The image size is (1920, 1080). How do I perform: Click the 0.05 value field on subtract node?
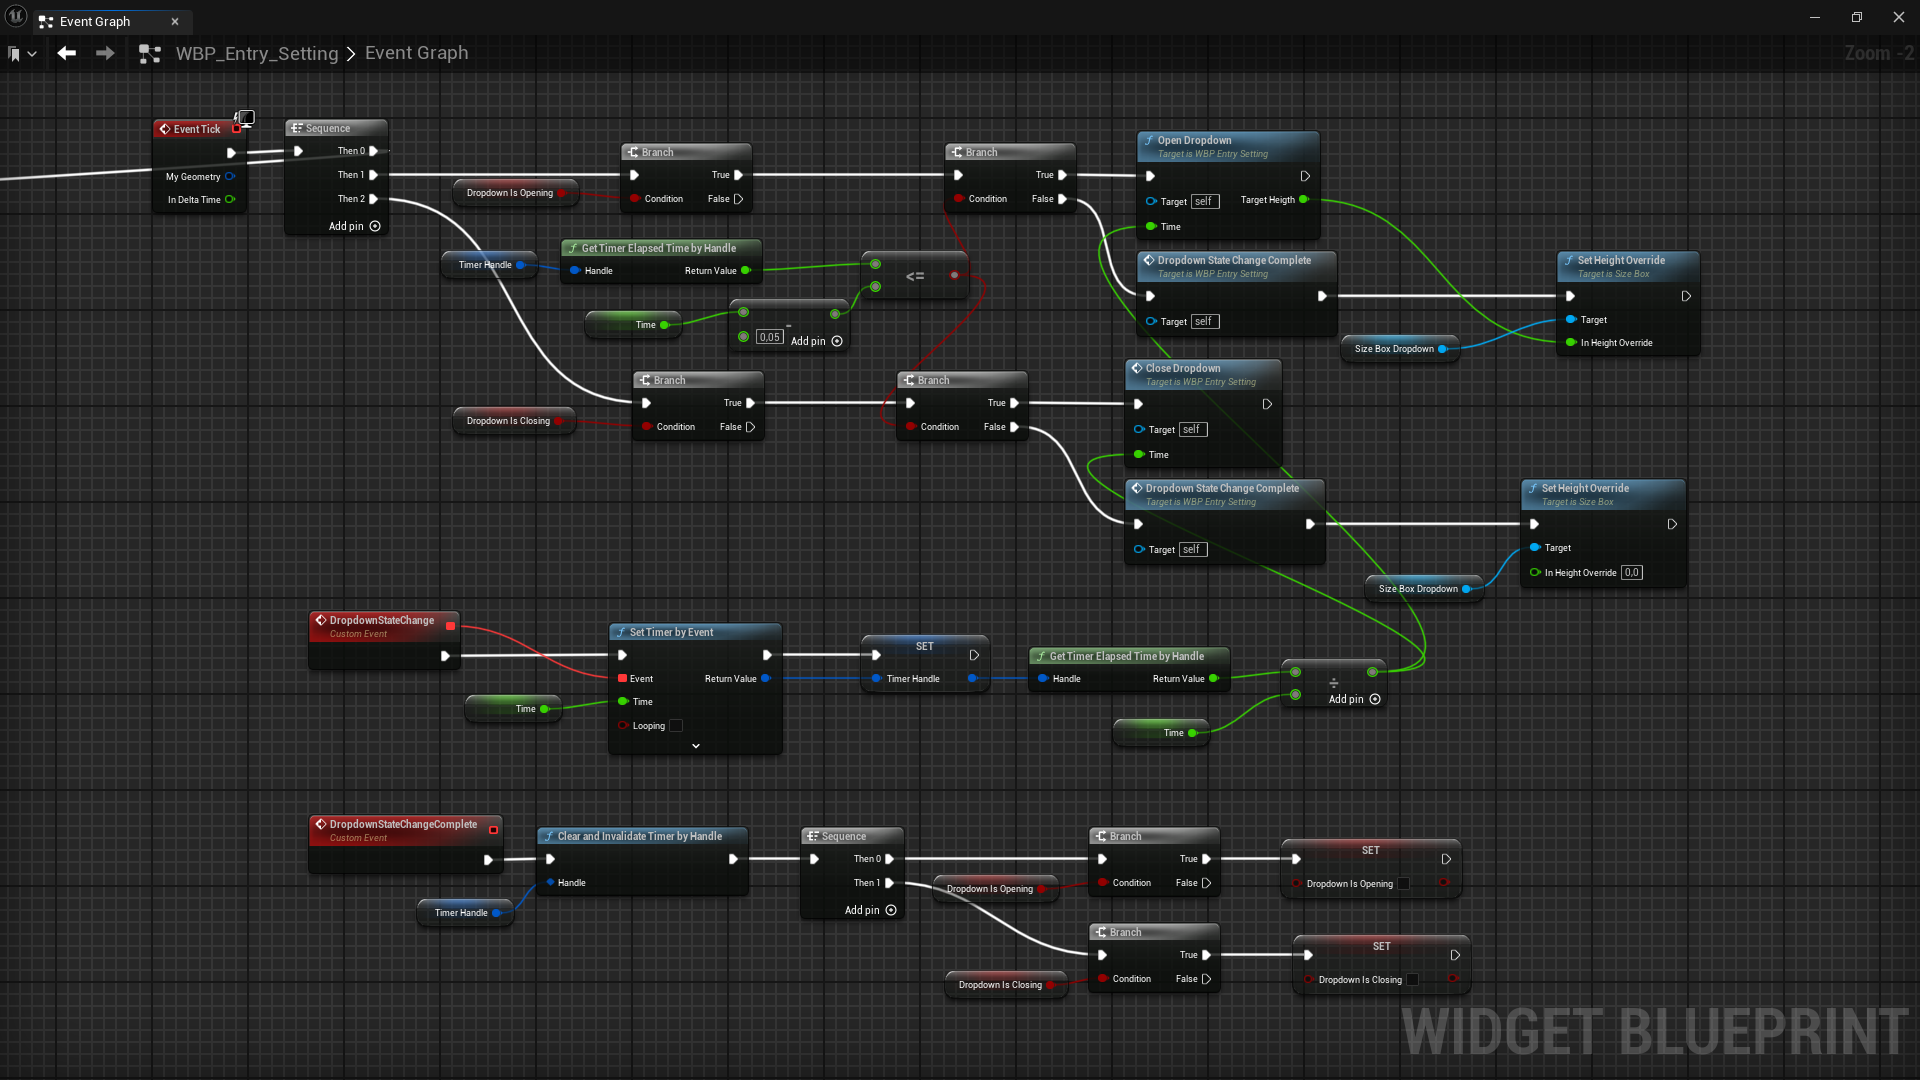coord(769,337)
